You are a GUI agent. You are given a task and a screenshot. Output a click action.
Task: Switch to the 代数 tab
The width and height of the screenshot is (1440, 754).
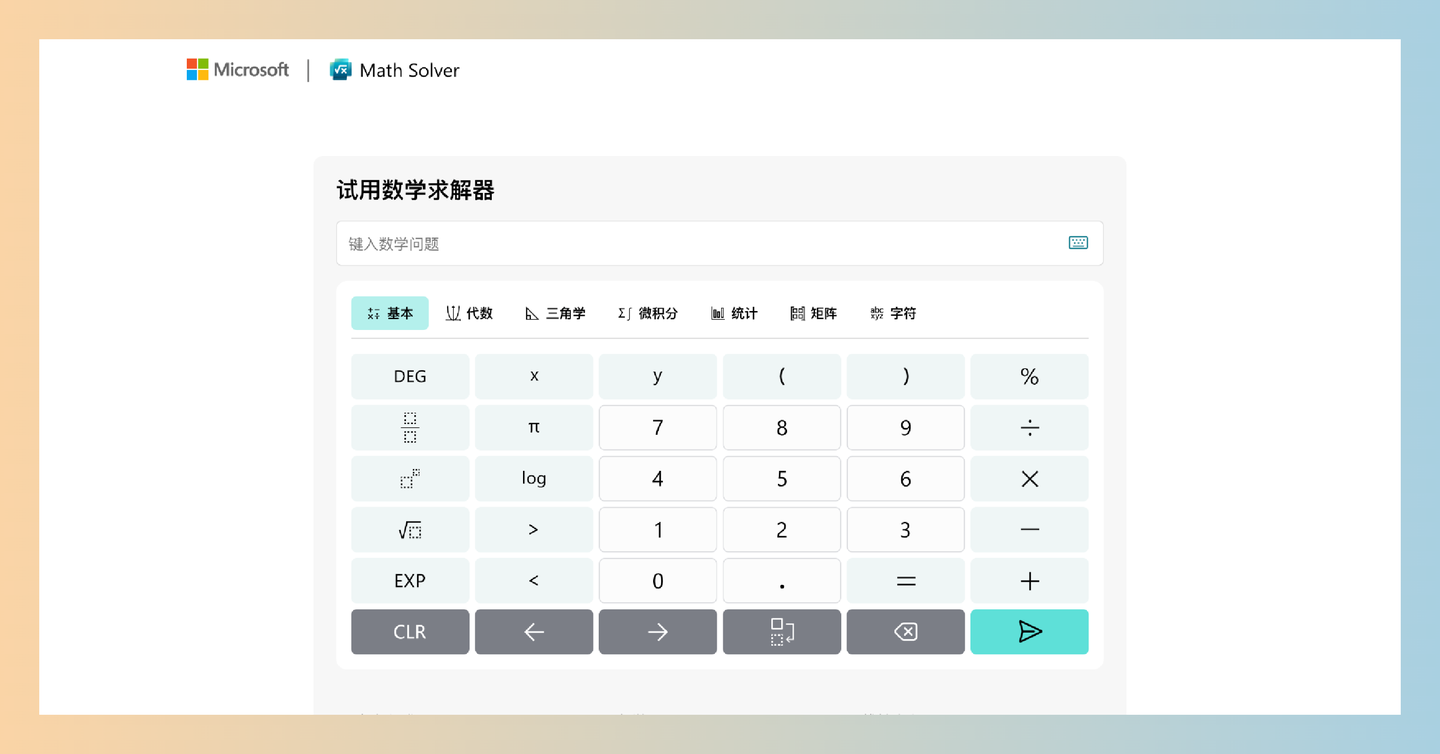(x=470, y=313)
